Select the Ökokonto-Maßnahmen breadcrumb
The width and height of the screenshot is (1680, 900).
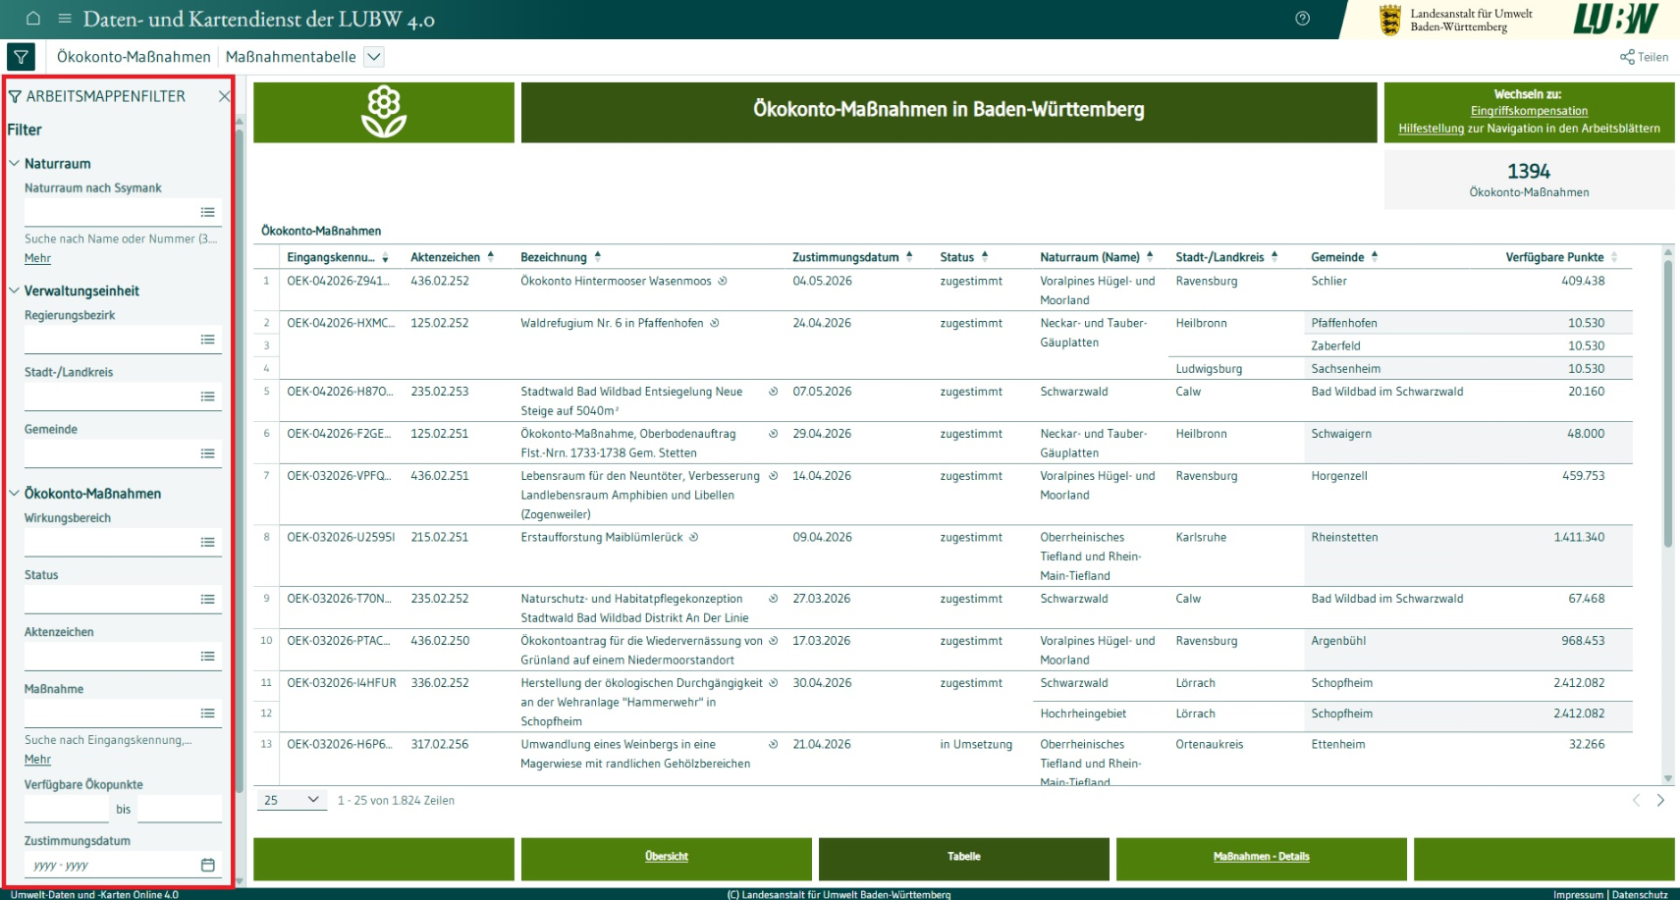[134, 57]
